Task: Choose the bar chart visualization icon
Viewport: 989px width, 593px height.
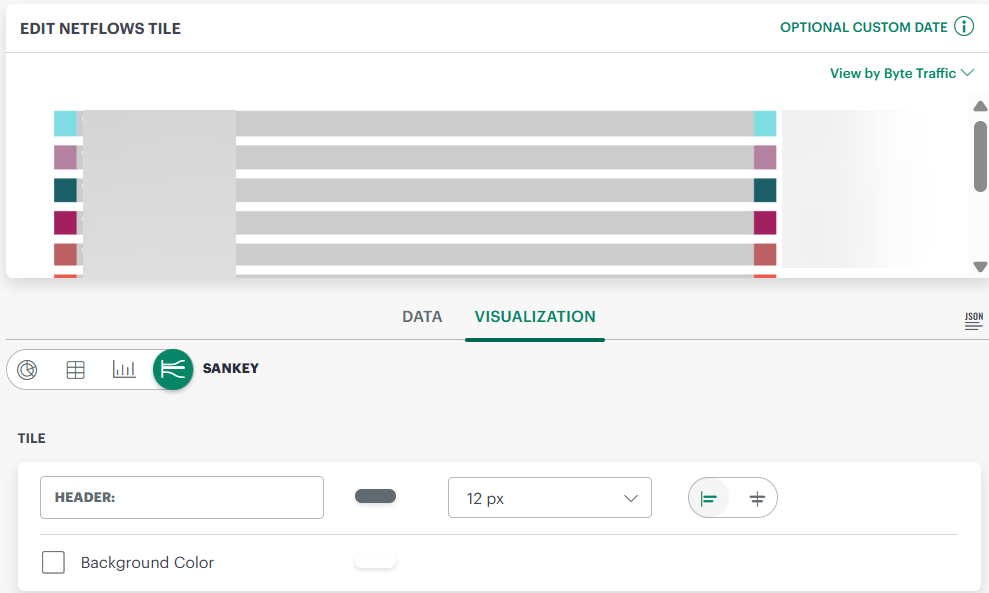Action: [124, 370]
